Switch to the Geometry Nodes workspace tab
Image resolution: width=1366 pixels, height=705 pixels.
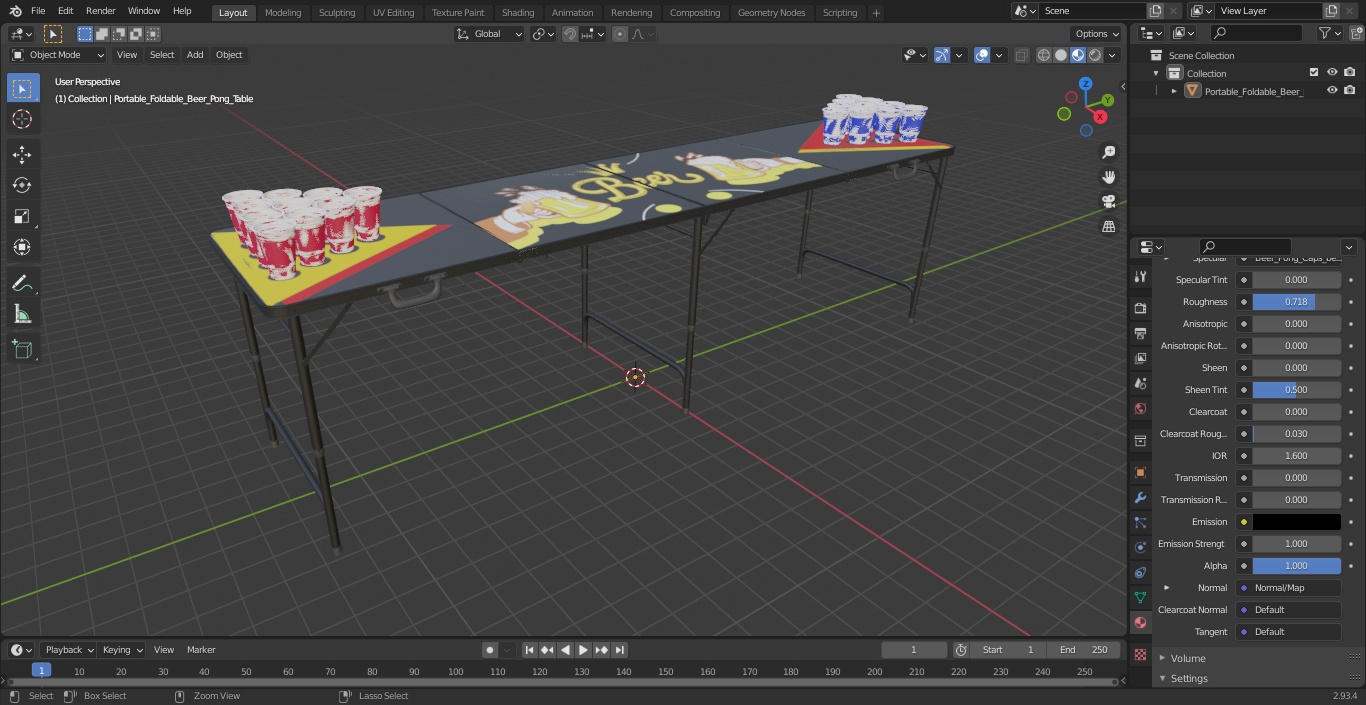[x=771, y=13]
